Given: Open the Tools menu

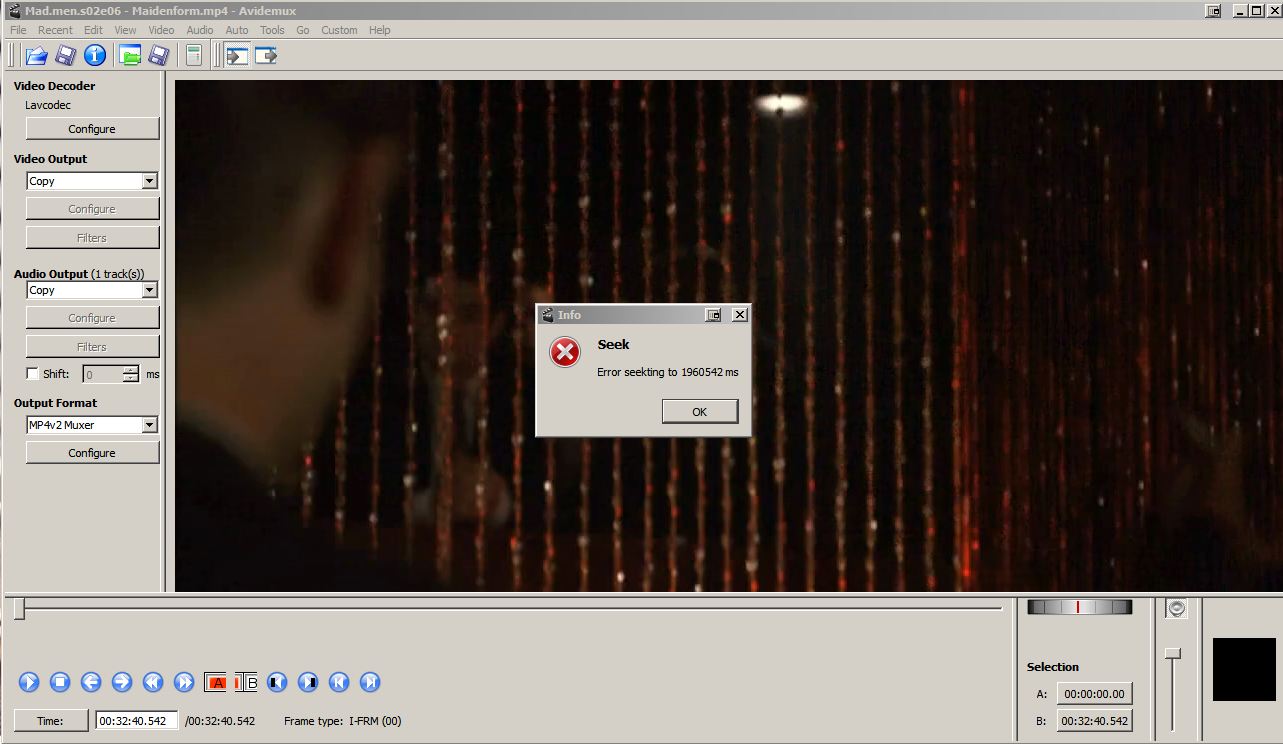Looking at the screenshot, I should tap(272, 30).
